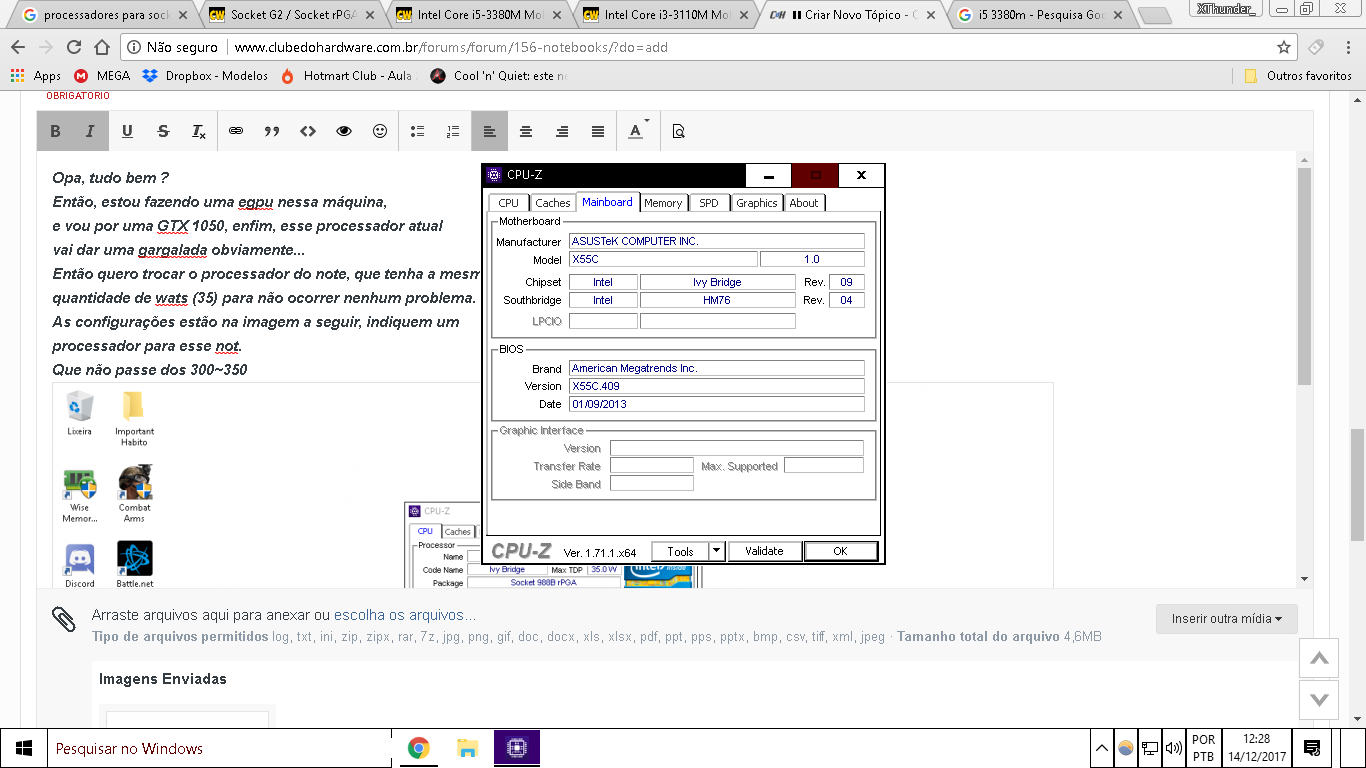This screenshot has width=1366, height=768.
Task: Click OK in the CPU-Z window
Action: 841,551
